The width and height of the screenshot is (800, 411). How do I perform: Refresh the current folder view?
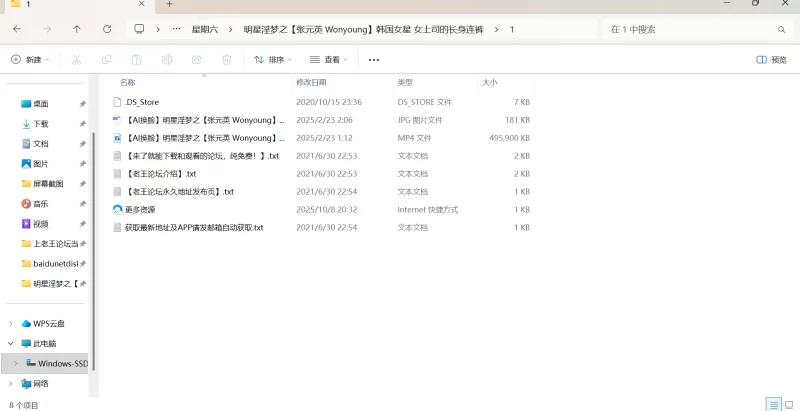[x=106, y=29]
